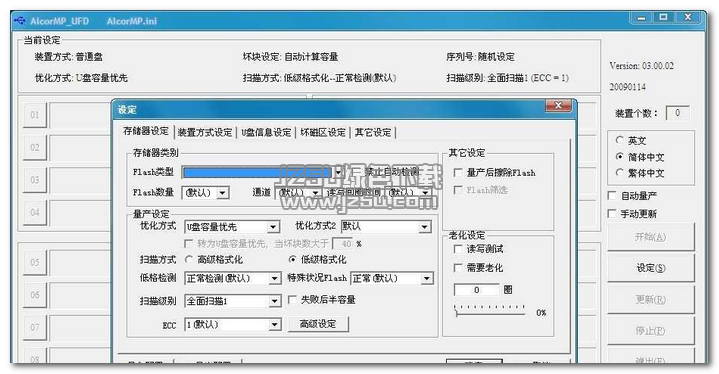The height and width of the screenshot is (374, 719).
Task: Click the Version: 03.00.02 text
Action: pyautogui.click(x=642, y=66)
